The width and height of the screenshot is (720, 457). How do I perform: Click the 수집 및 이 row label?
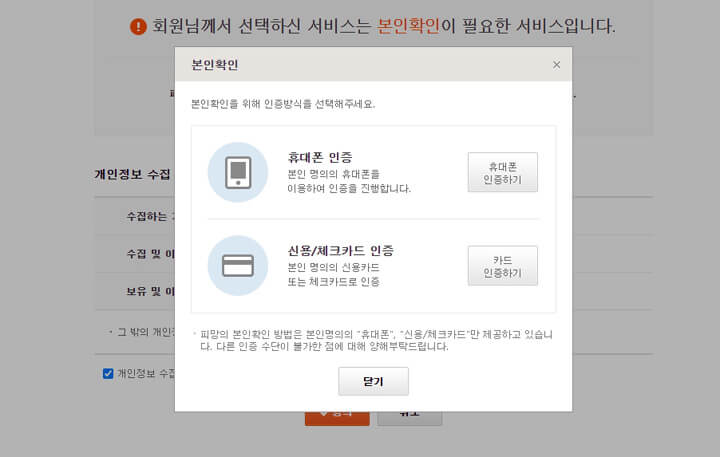[151, 254]
